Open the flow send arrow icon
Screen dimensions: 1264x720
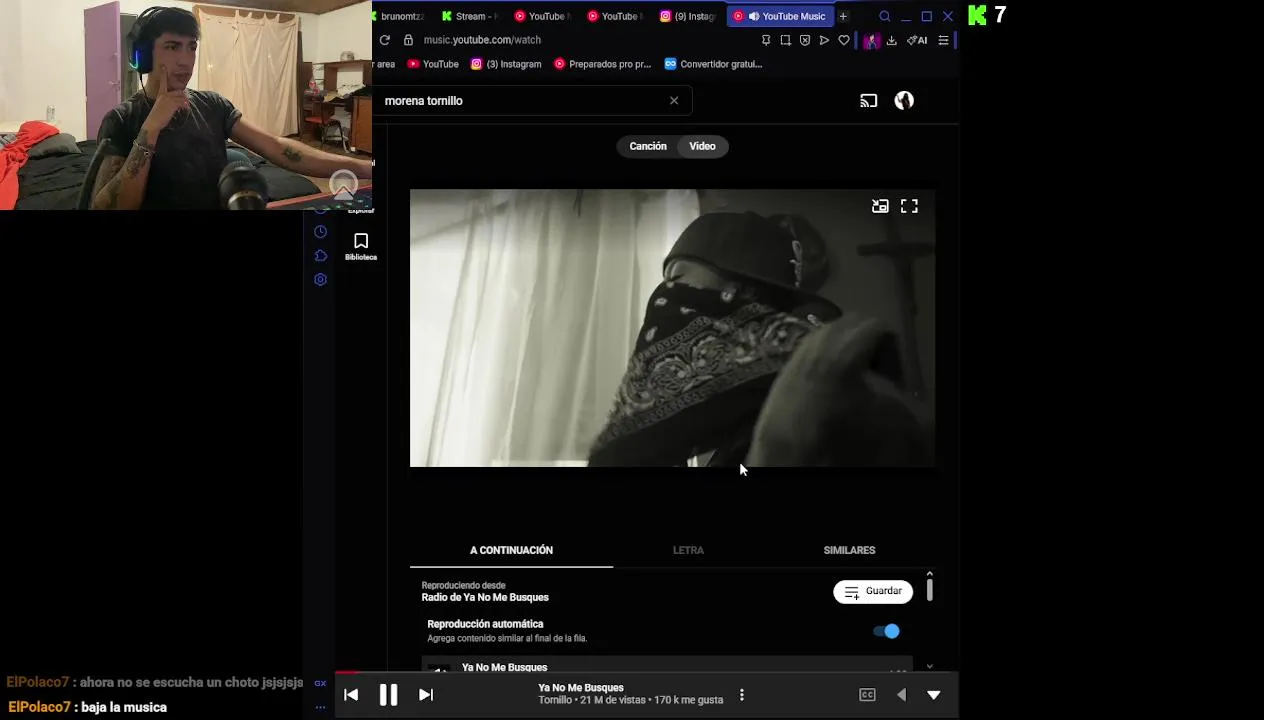pos(824,40)
